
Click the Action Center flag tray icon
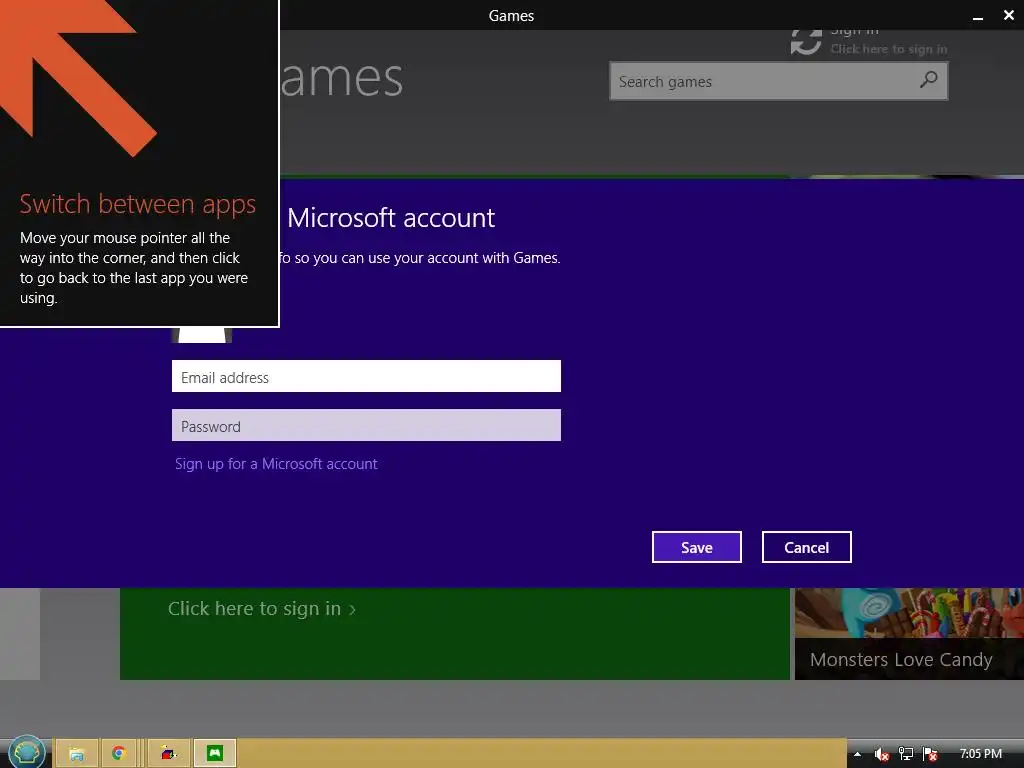pos(930,754)
